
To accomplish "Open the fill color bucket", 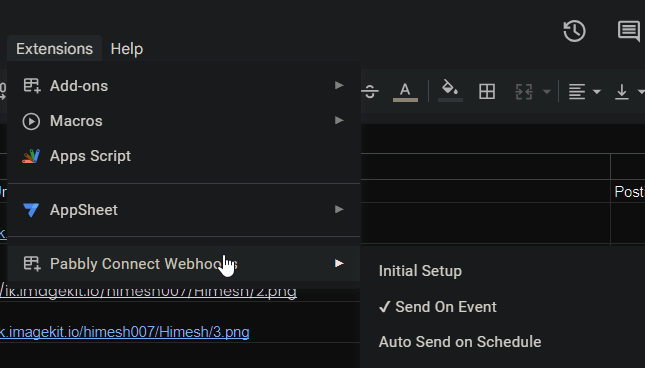I will [450, 91].
